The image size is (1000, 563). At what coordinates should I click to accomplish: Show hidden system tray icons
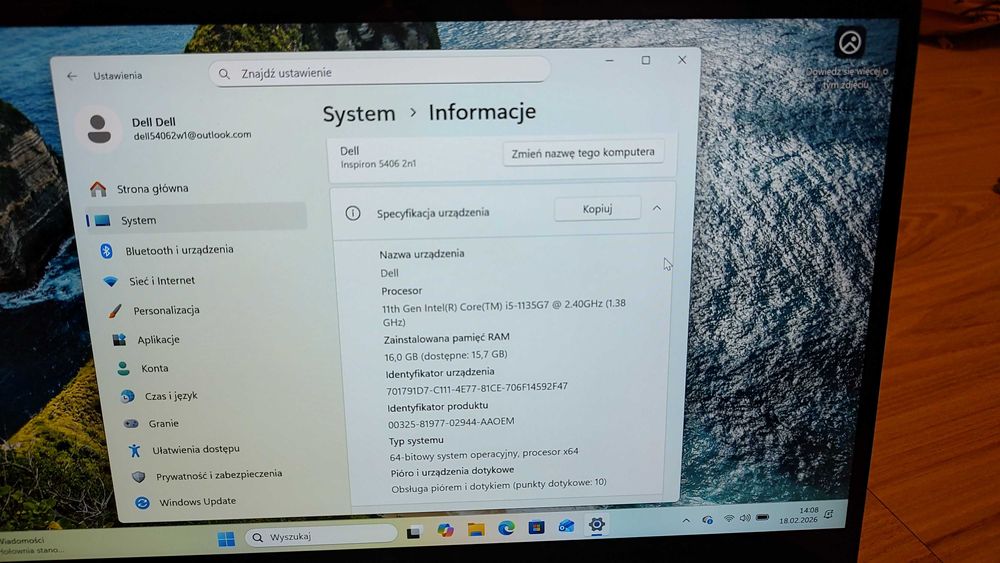point(686,520)
